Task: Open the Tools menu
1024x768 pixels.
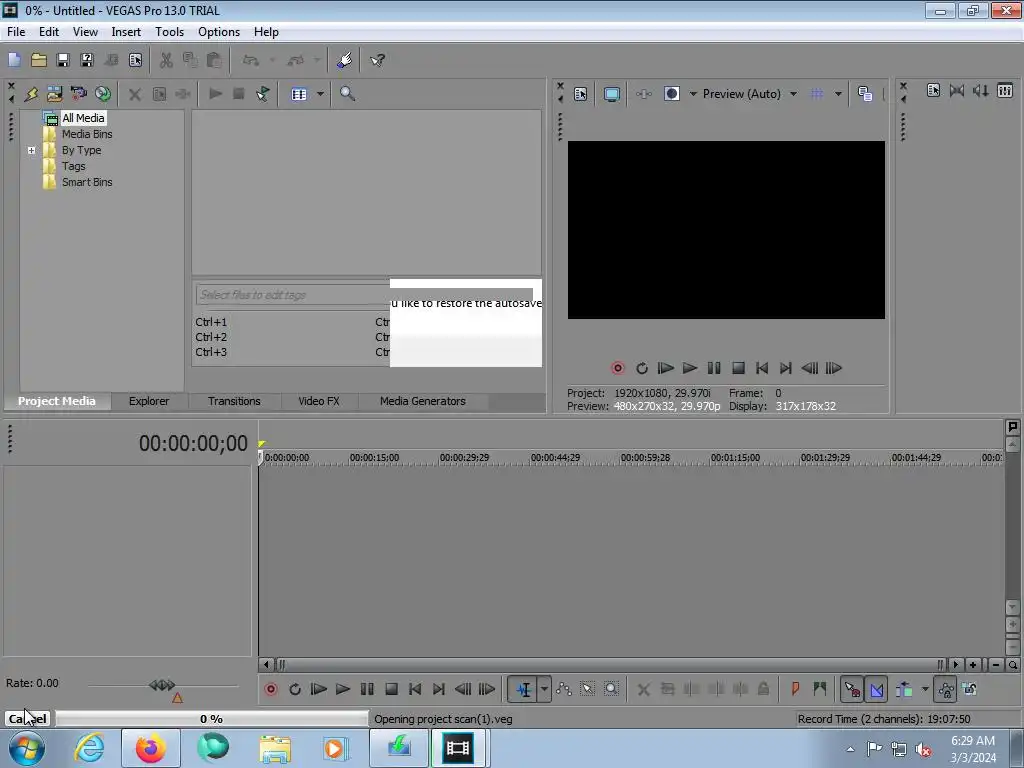Action: [169, 32]
